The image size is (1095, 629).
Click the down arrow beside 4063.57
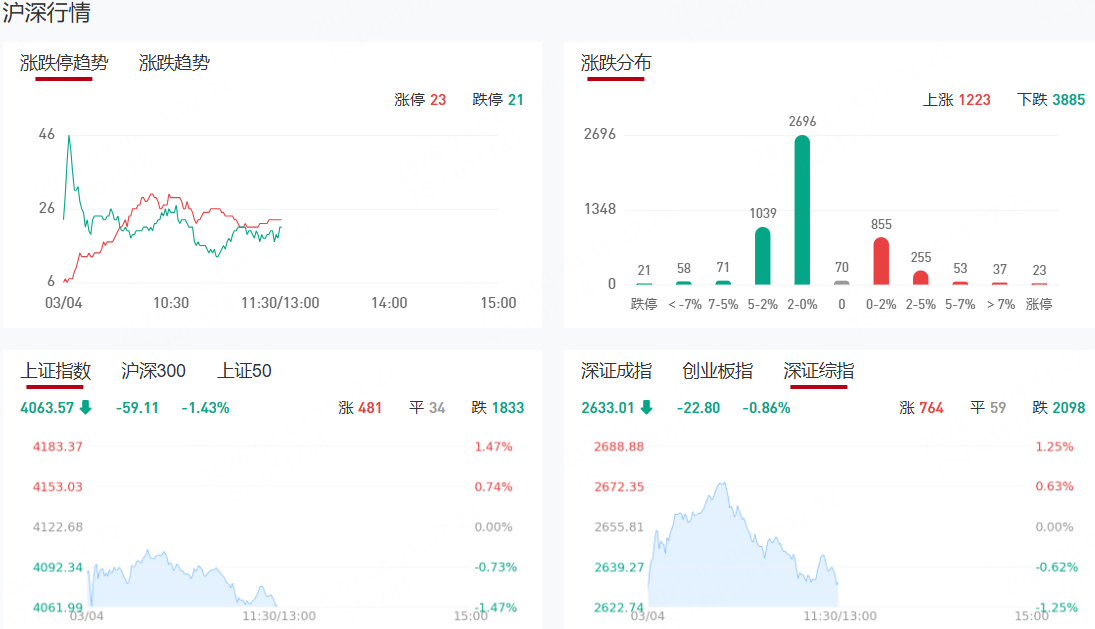pos(85,407)
